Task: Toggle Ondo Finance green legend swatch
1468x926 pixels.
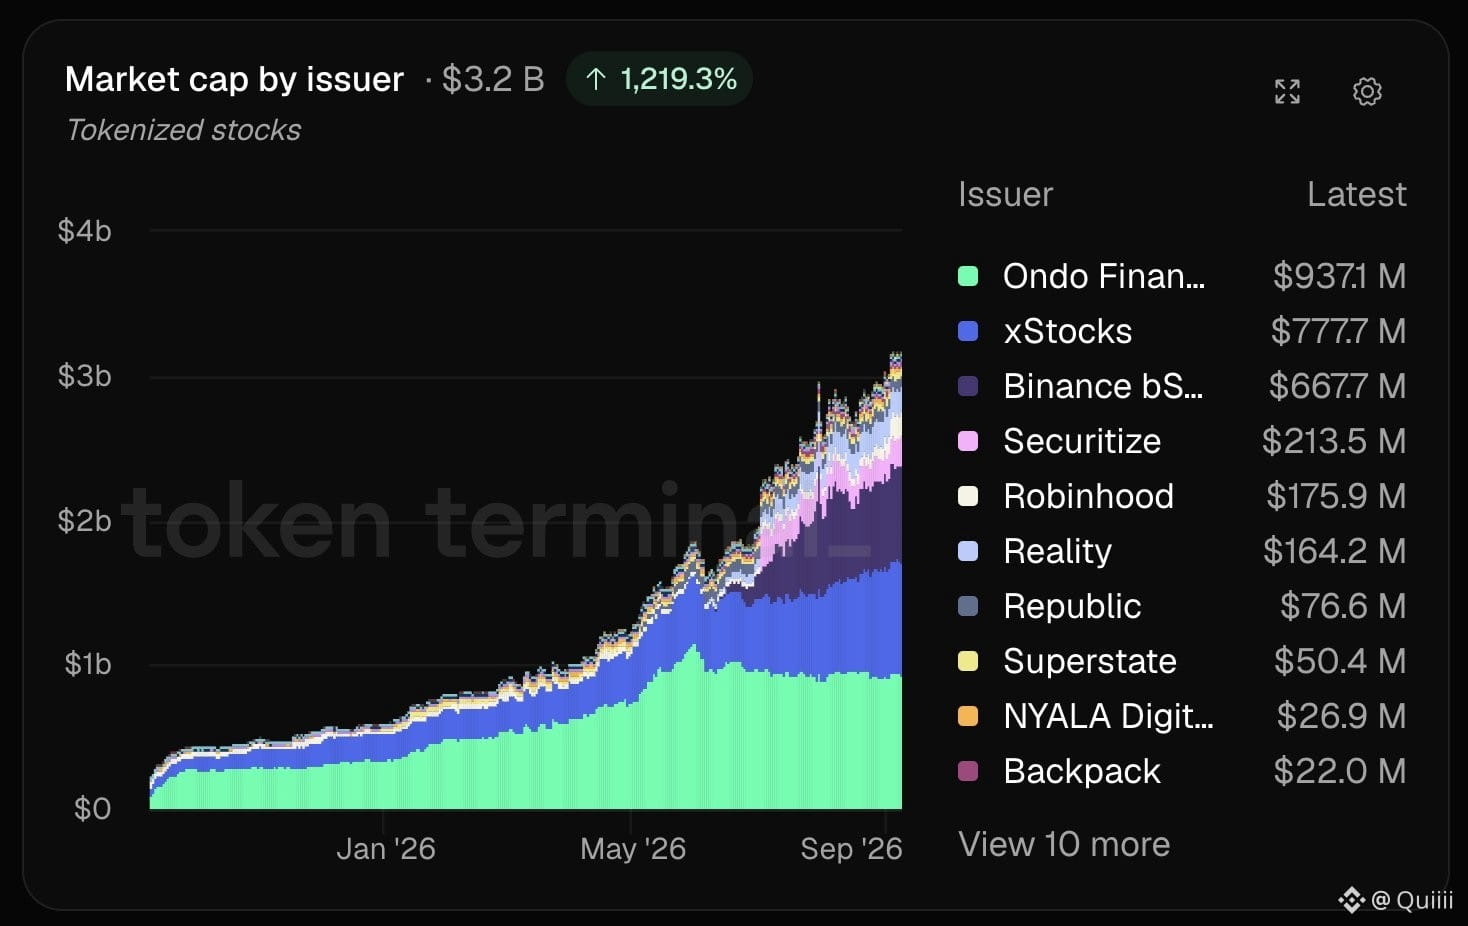Action: pos(968,276)
